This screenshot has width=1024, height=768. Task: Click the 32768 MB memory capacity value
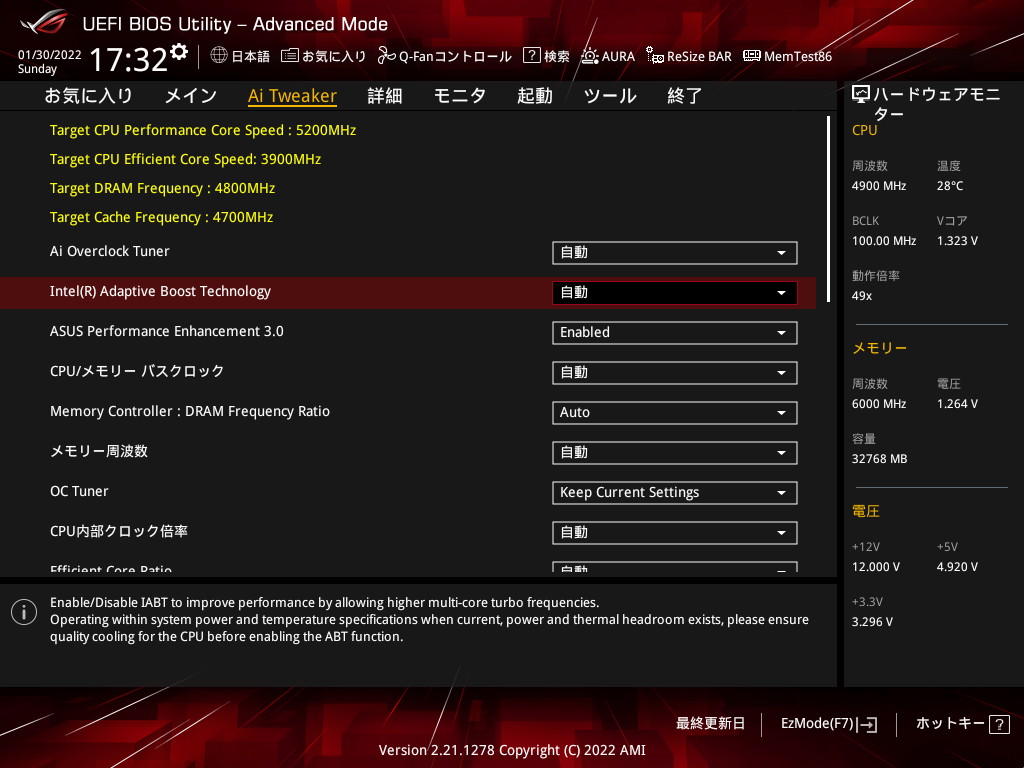click(x=880, y=459)
